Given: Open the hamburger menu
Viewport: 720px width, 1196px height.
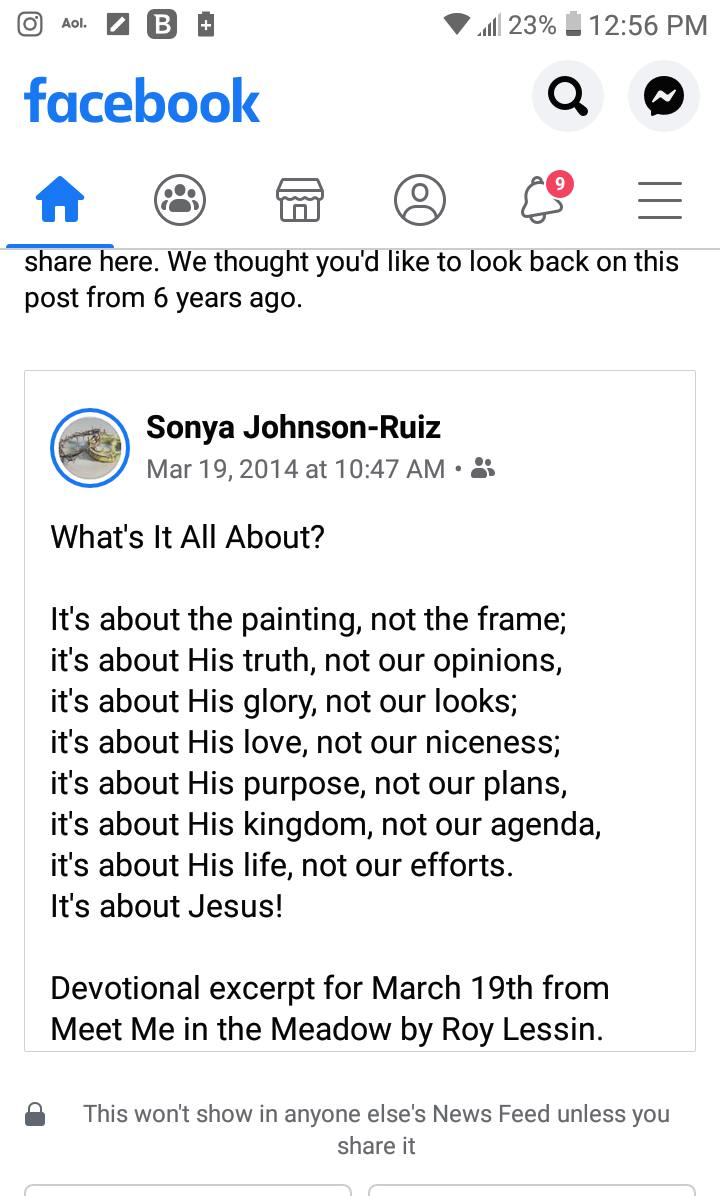Looking at the screenshot, I should [x=660, y=200].
